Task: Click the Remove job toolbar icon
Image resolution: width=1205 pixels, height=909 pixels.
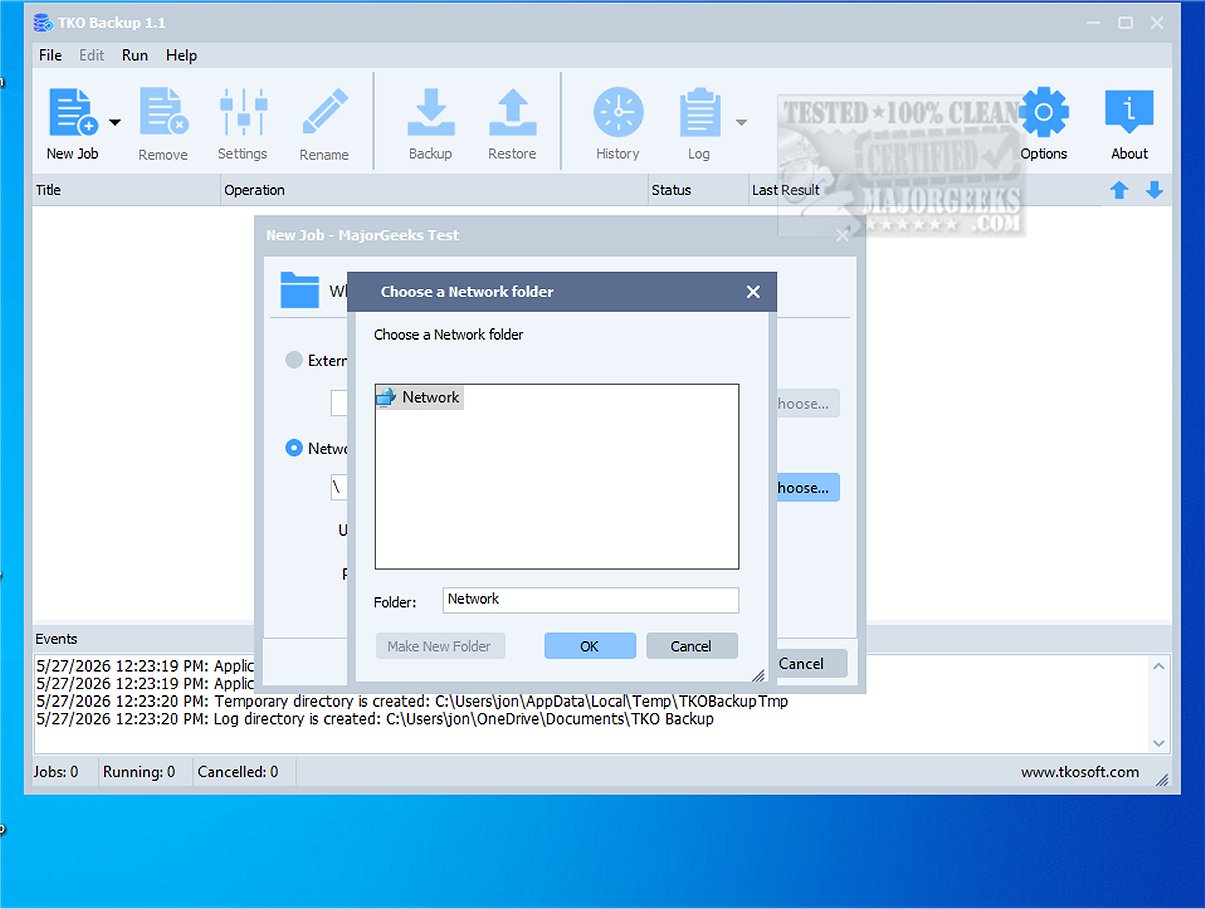Action: [163, 112]
